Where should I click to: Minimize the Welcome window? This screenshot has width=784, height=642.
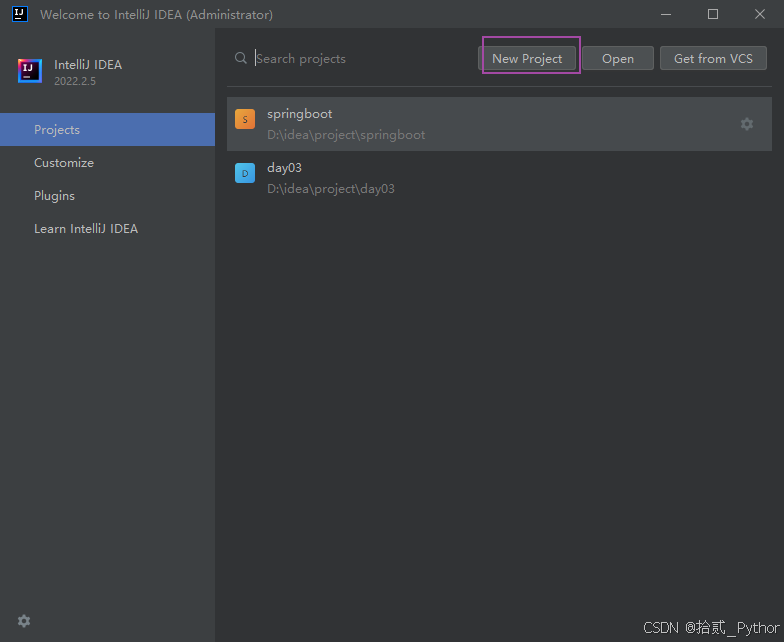click(666, 14)
